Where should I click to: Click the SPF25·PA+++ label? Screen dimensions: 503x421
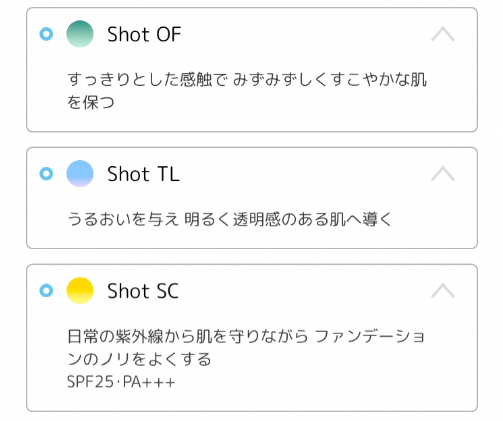click(121, 382)
